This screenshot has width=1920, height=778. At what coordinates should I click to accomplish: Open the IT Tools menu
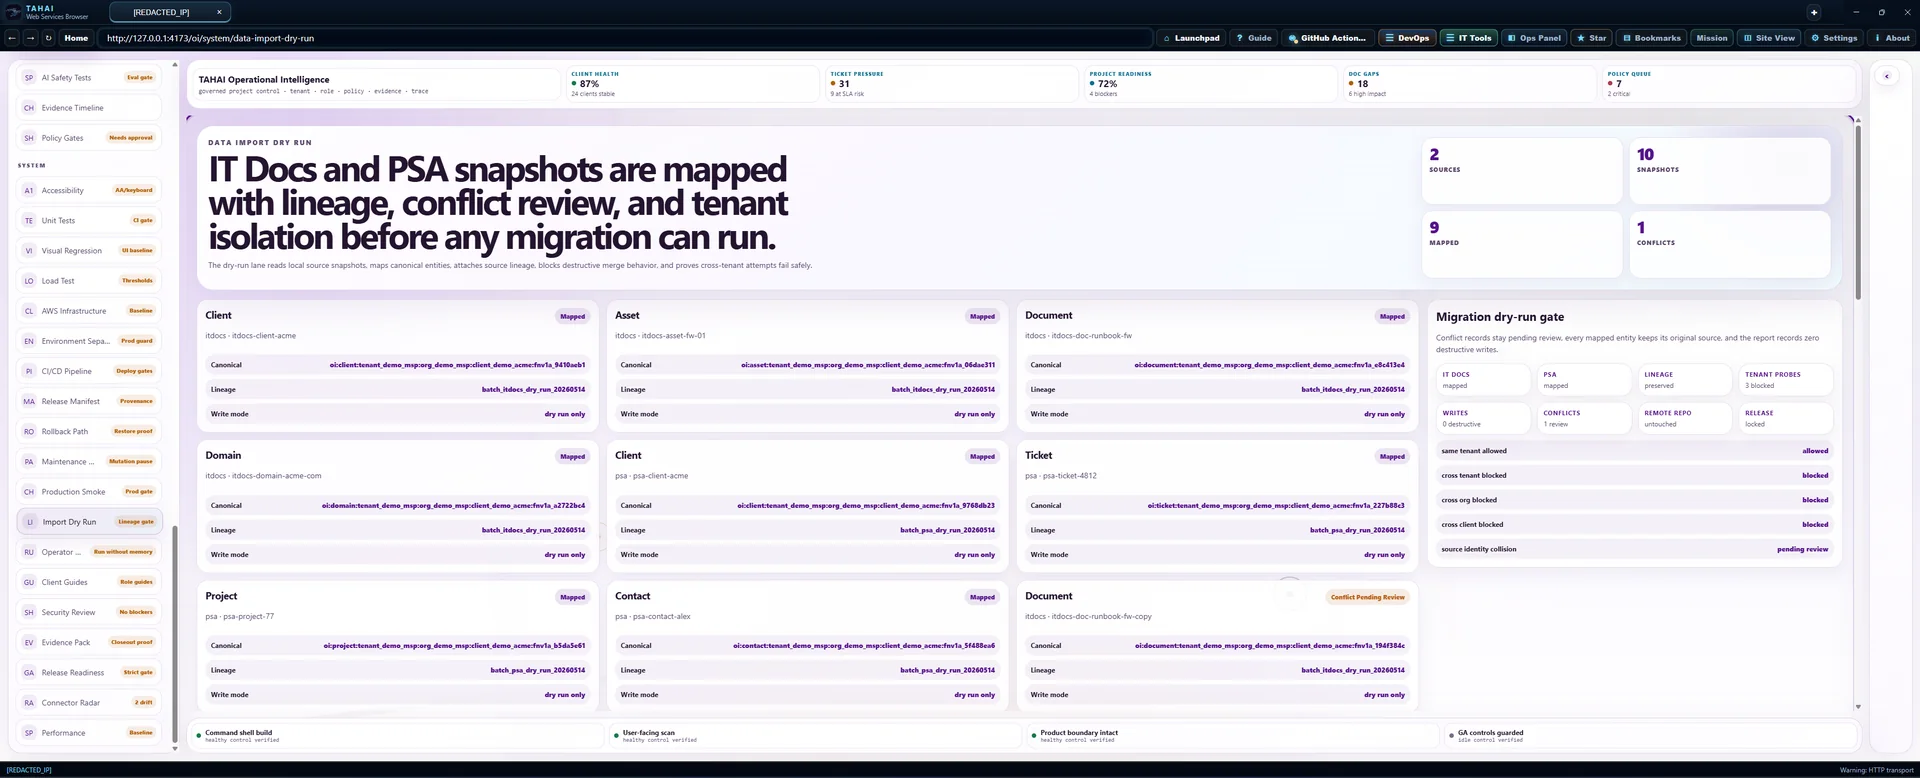[x=1468, y=38]
